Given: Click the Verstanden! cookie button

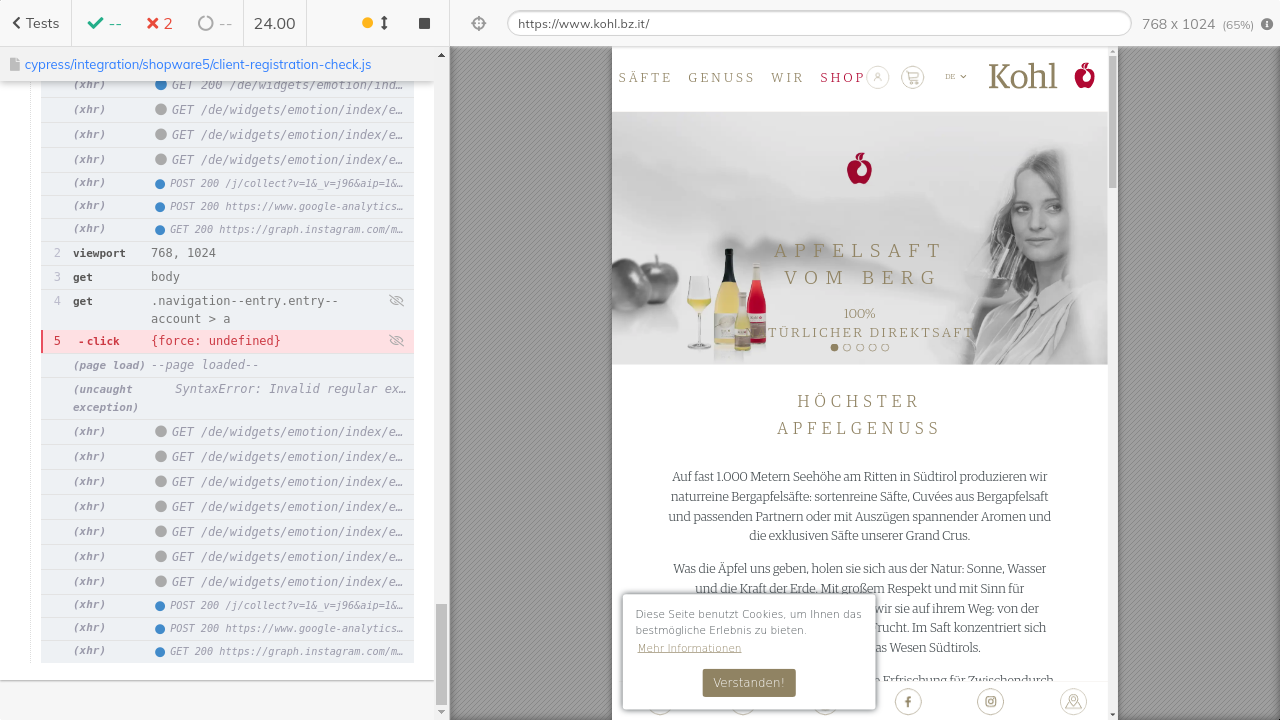Looking at the screenshot, I should click(x=749, y=683).
